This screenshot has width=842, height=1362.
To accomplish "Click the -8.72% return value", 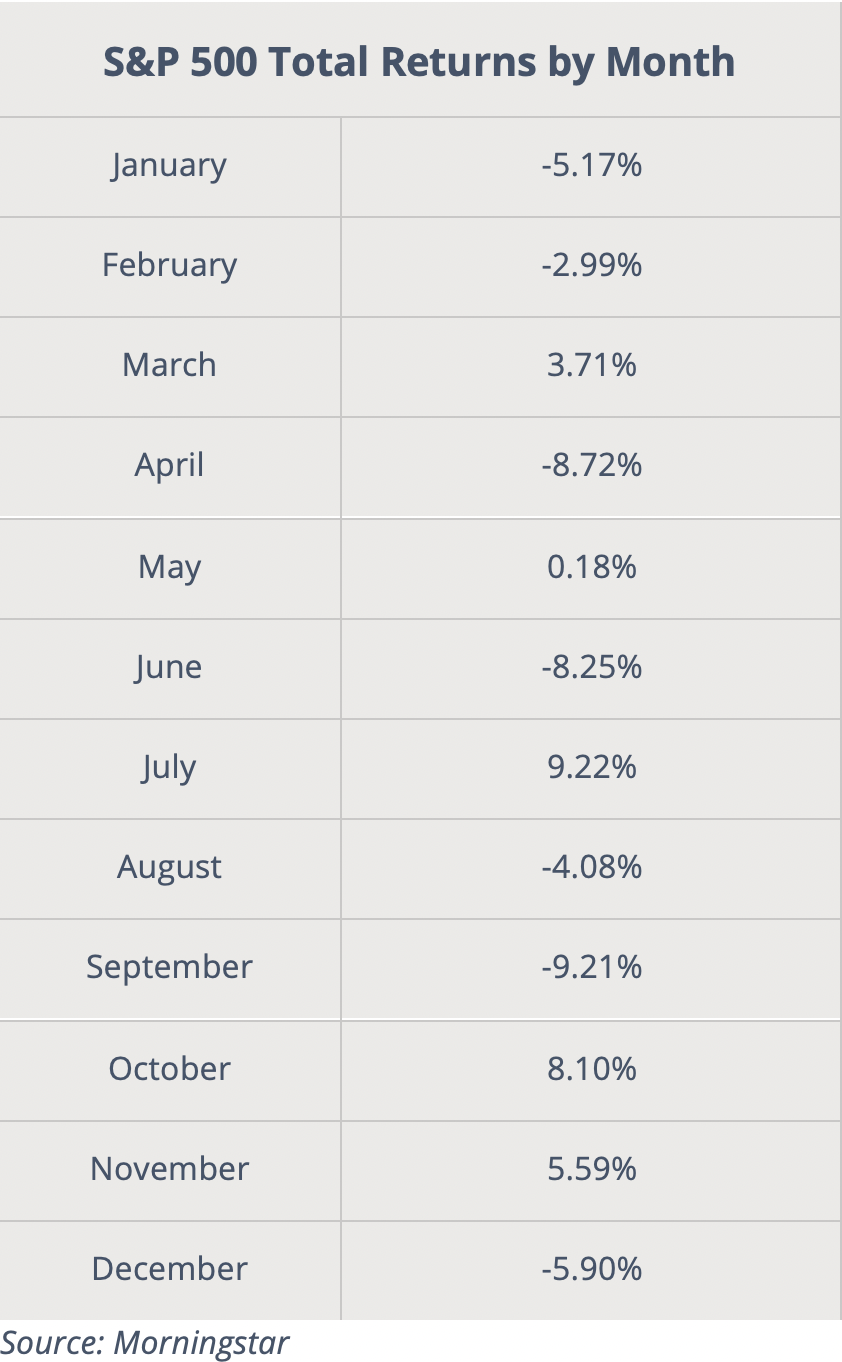I will 591,465.
